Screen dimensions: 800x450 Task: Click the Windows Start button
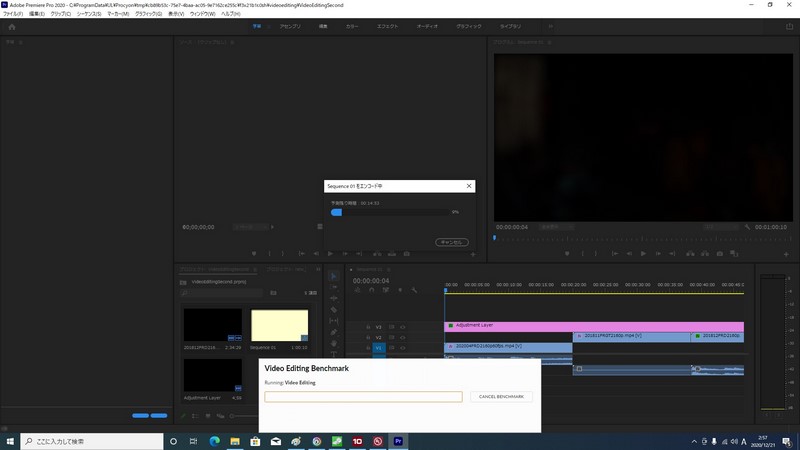point(10,441)
